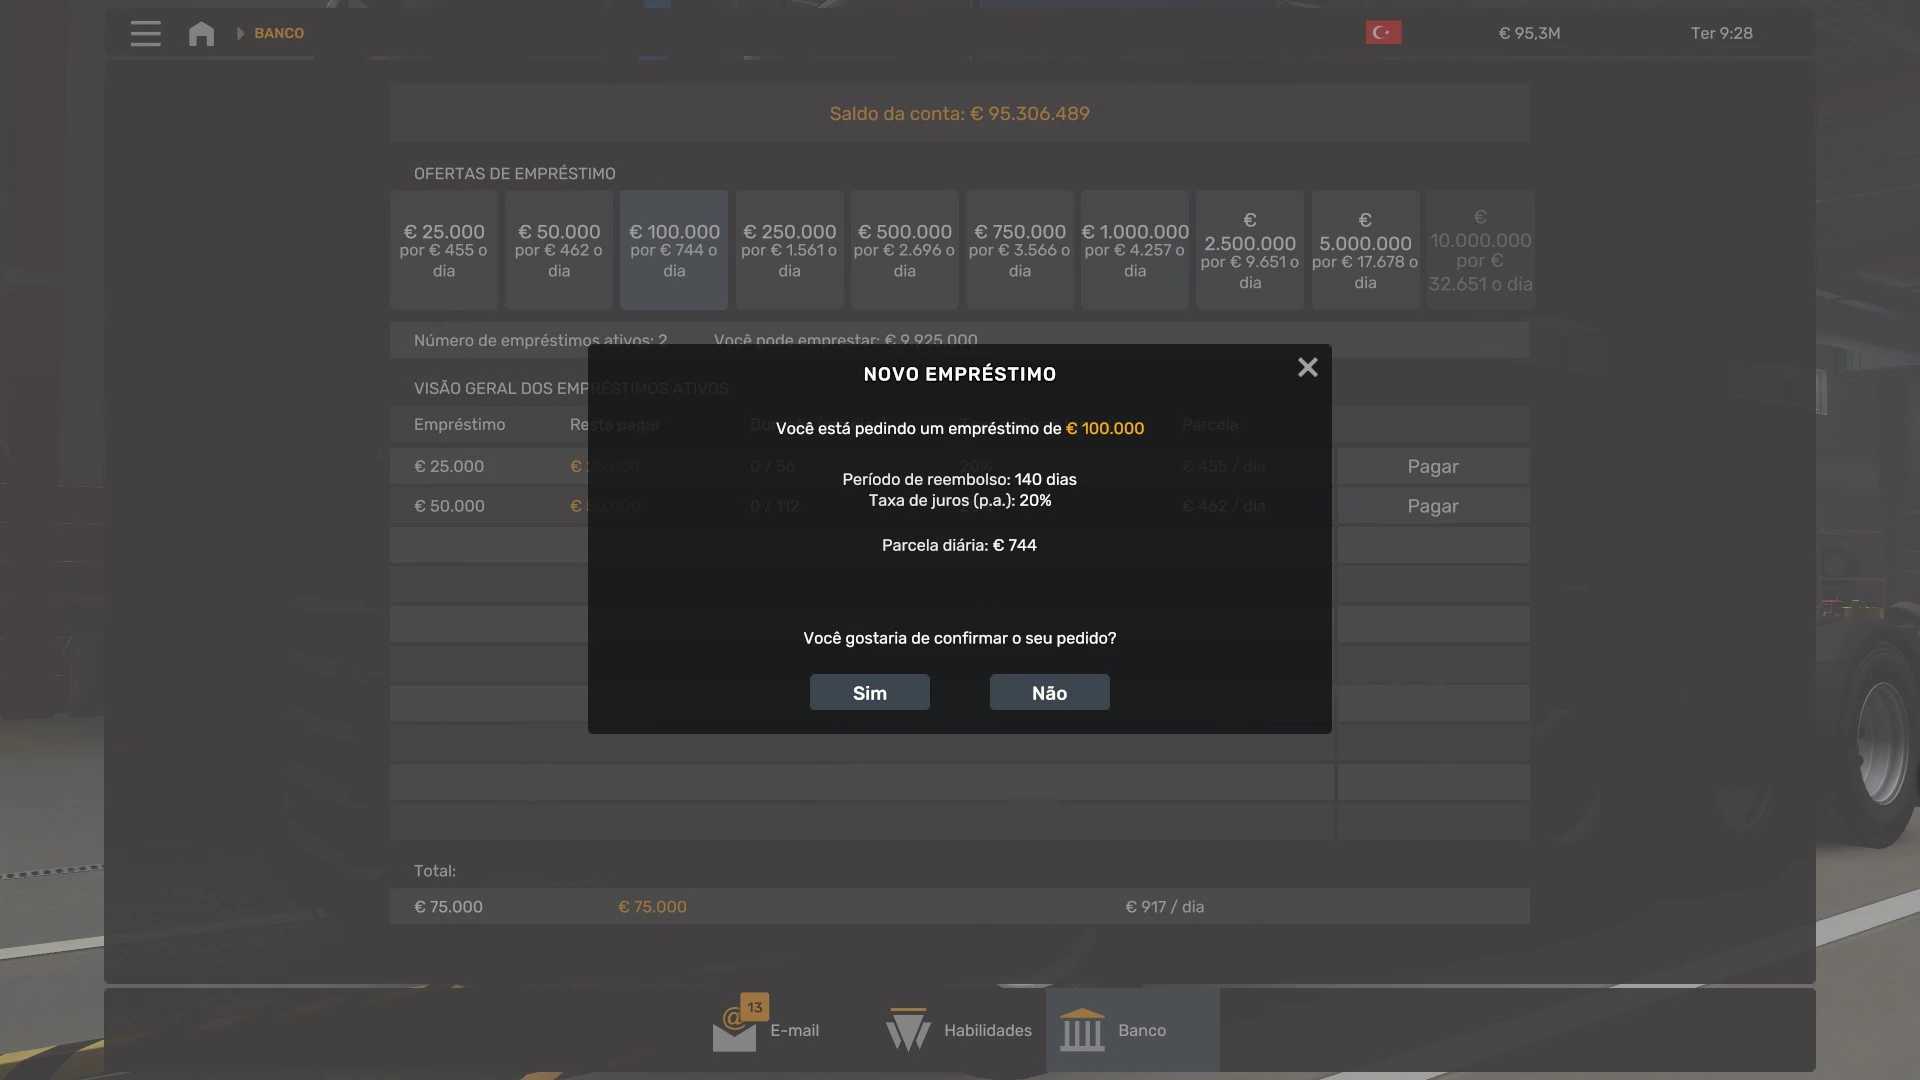Screen dimensions: 1920x1080
Task: Click the home icon in breadcrumb
Action: [201, 33]
